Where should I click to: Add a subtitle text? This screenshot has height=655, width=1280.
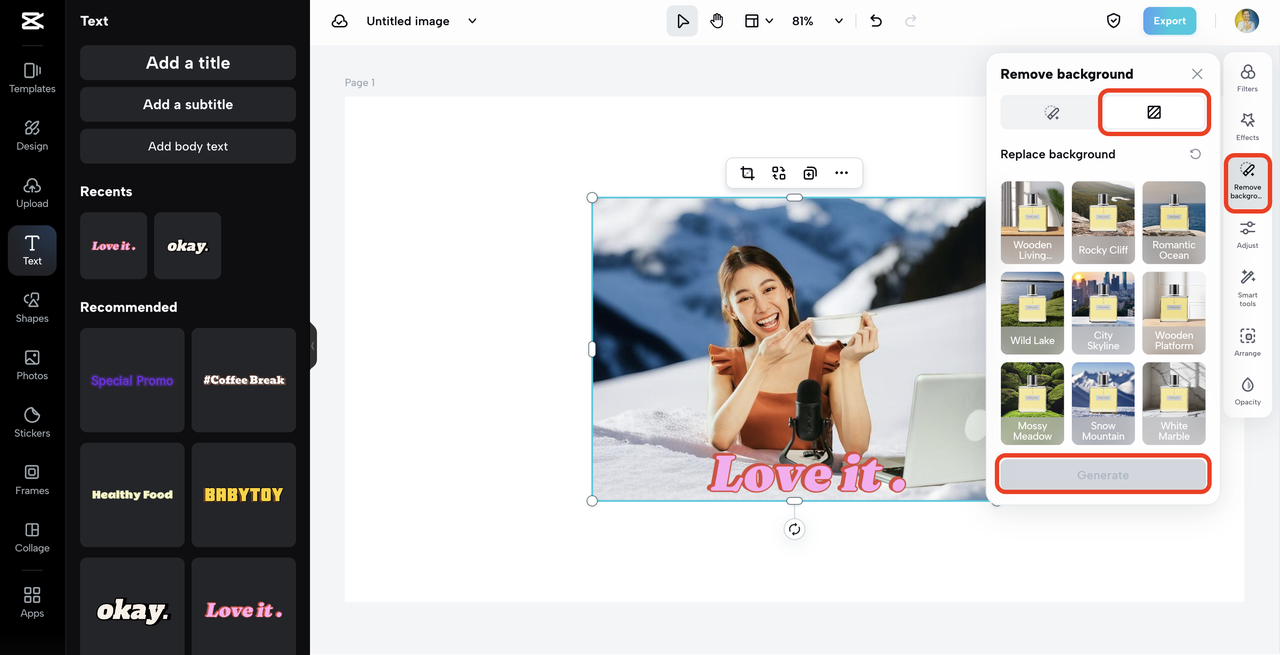point(188,104)
